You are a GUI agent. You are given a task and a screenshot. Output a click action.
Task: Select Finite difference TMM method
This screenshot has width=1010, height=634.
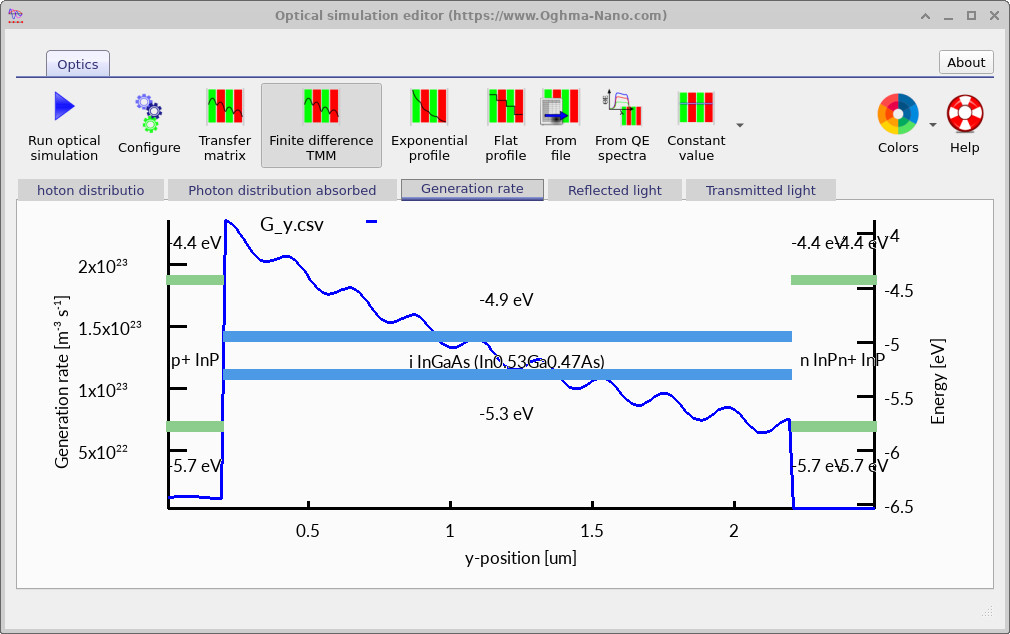[321, 126]
